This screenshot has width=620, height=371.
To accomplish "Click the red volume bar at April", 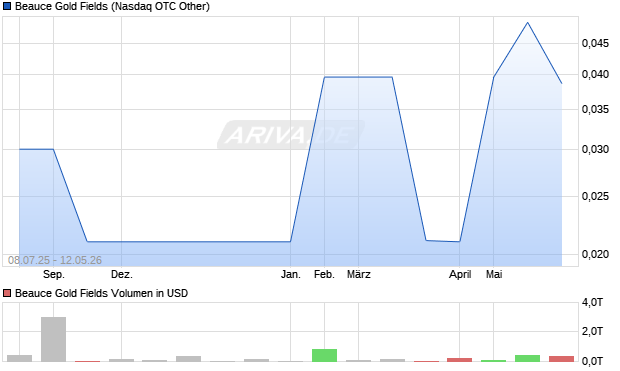I will 459,360.
